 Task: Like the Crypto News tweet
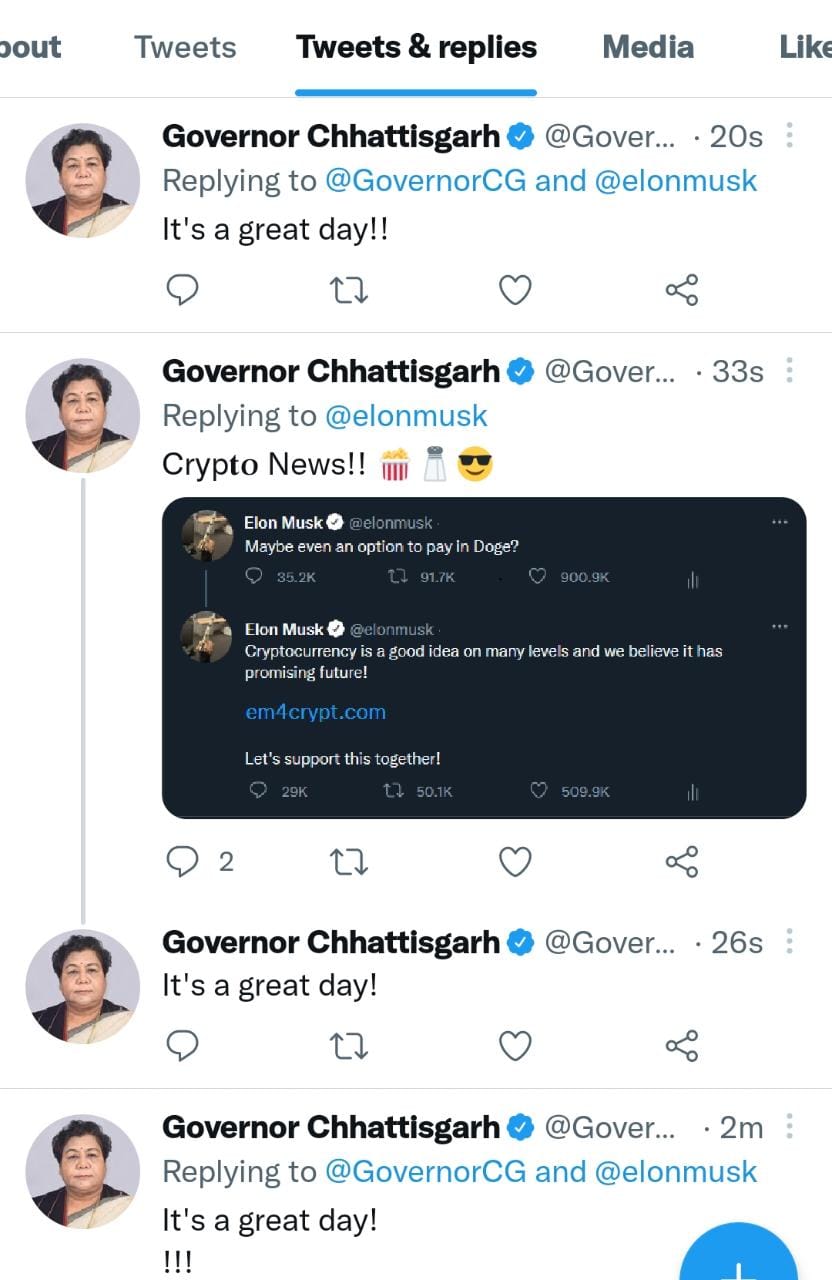[x=515, y=861]
